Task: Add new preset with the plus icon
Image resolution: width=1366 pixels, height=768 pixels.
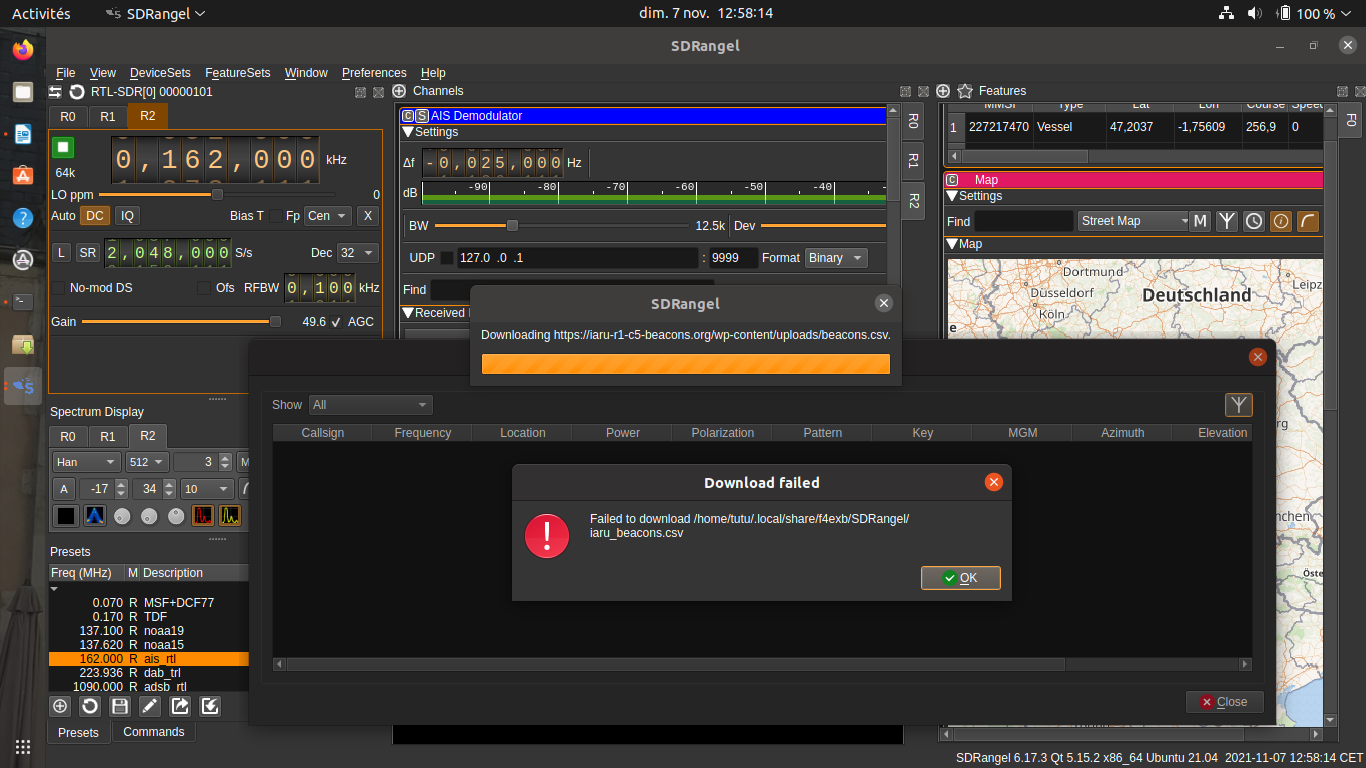Action: (60, 706)
